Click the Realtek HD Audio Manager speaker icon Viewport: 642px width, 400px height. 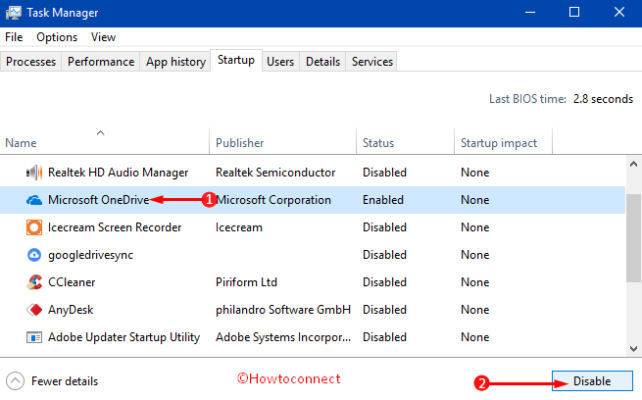pyautogui.click(x=34, y=172)
